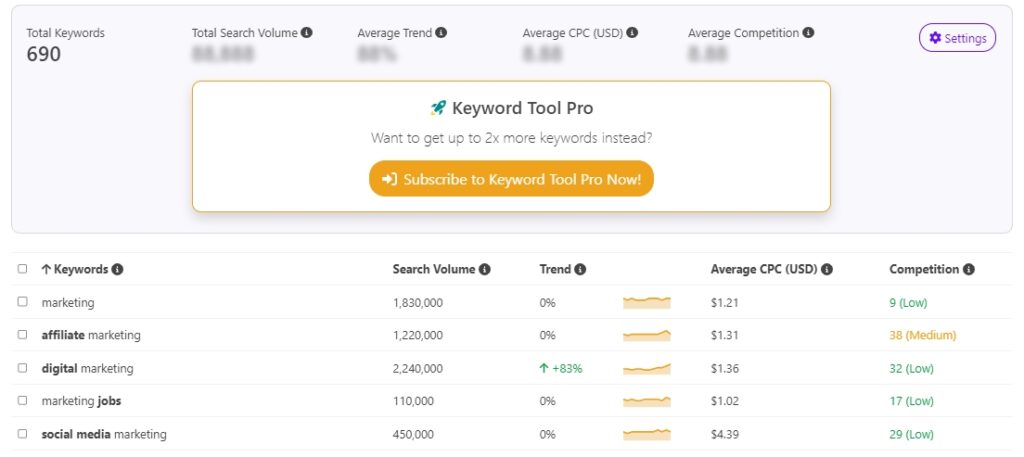This screenshot has width=1024, height=457.
Task: Click info icon beside Average CPC summary
Action: [632, 33]
